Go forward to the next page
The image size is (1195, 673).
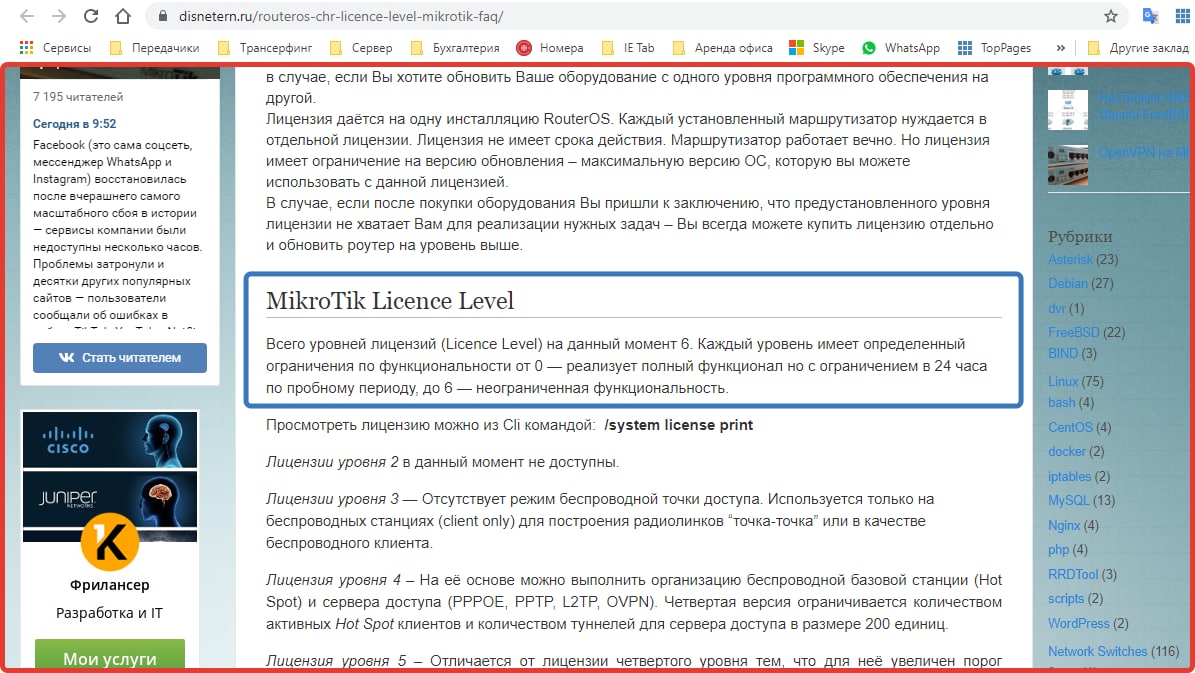pyautogui.click(x=59, y=16)
